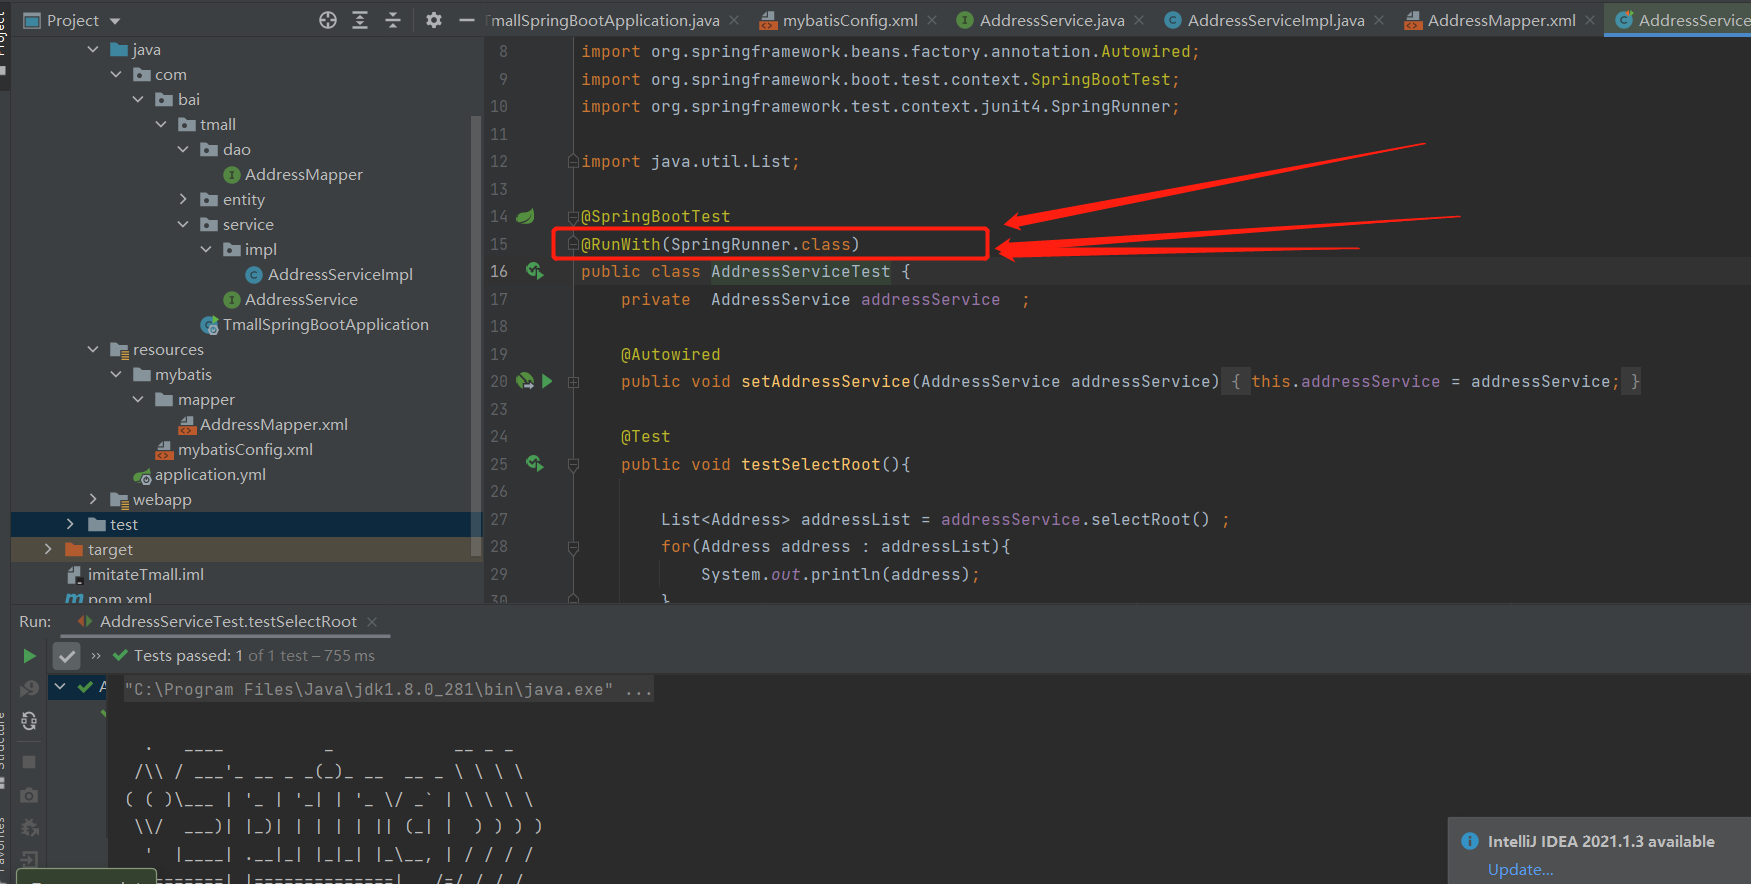This screenshot has width=1751, height=884.
Task: Expand the entity package node
Action: 183,199
